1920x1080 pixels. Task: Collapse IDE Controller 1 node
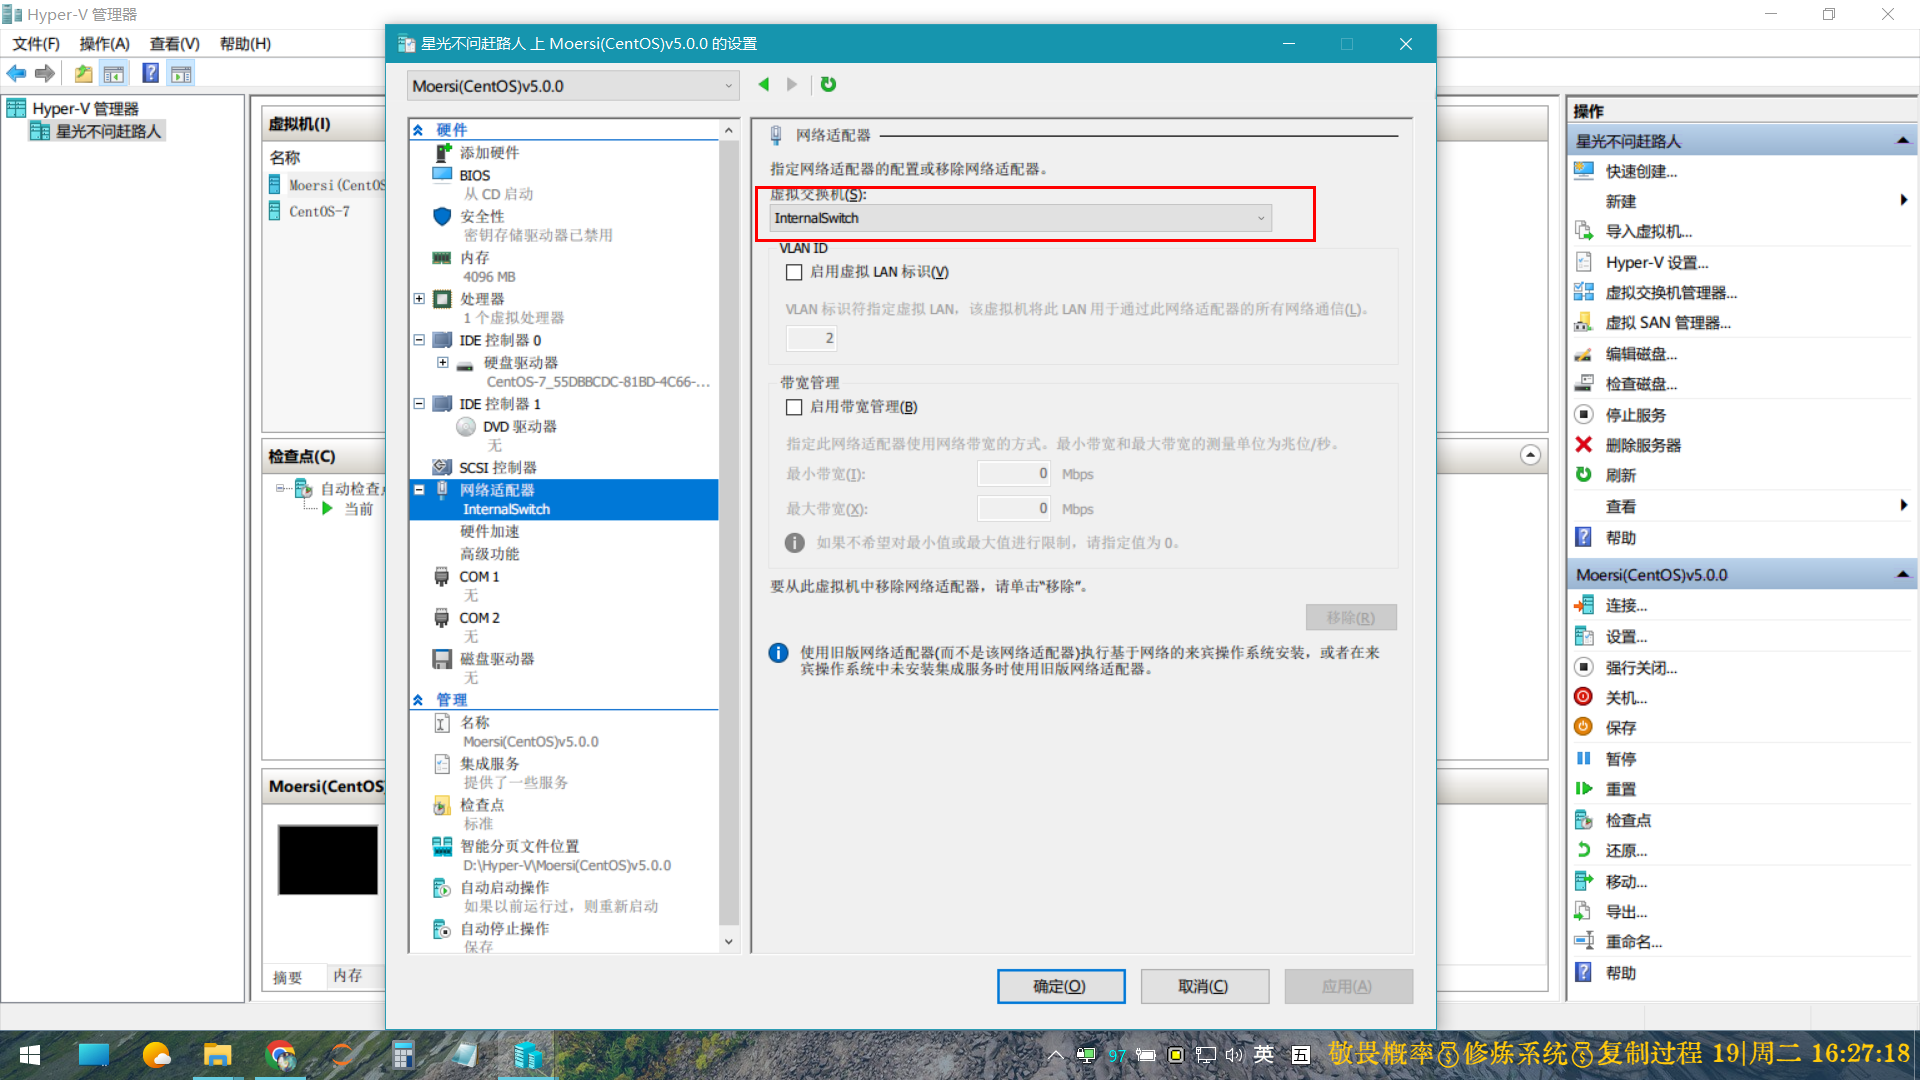point(419,403)
